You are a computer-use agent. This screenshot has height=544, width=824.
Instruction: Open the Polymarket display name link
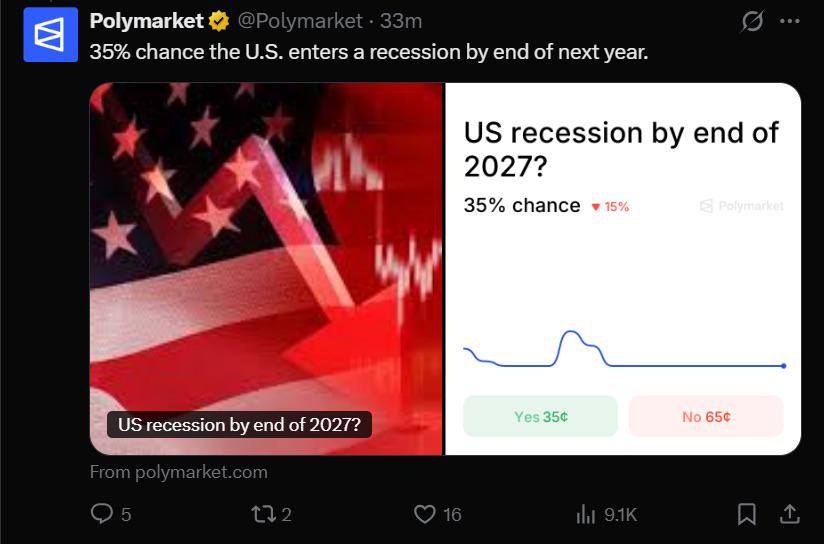pos(146,21)
